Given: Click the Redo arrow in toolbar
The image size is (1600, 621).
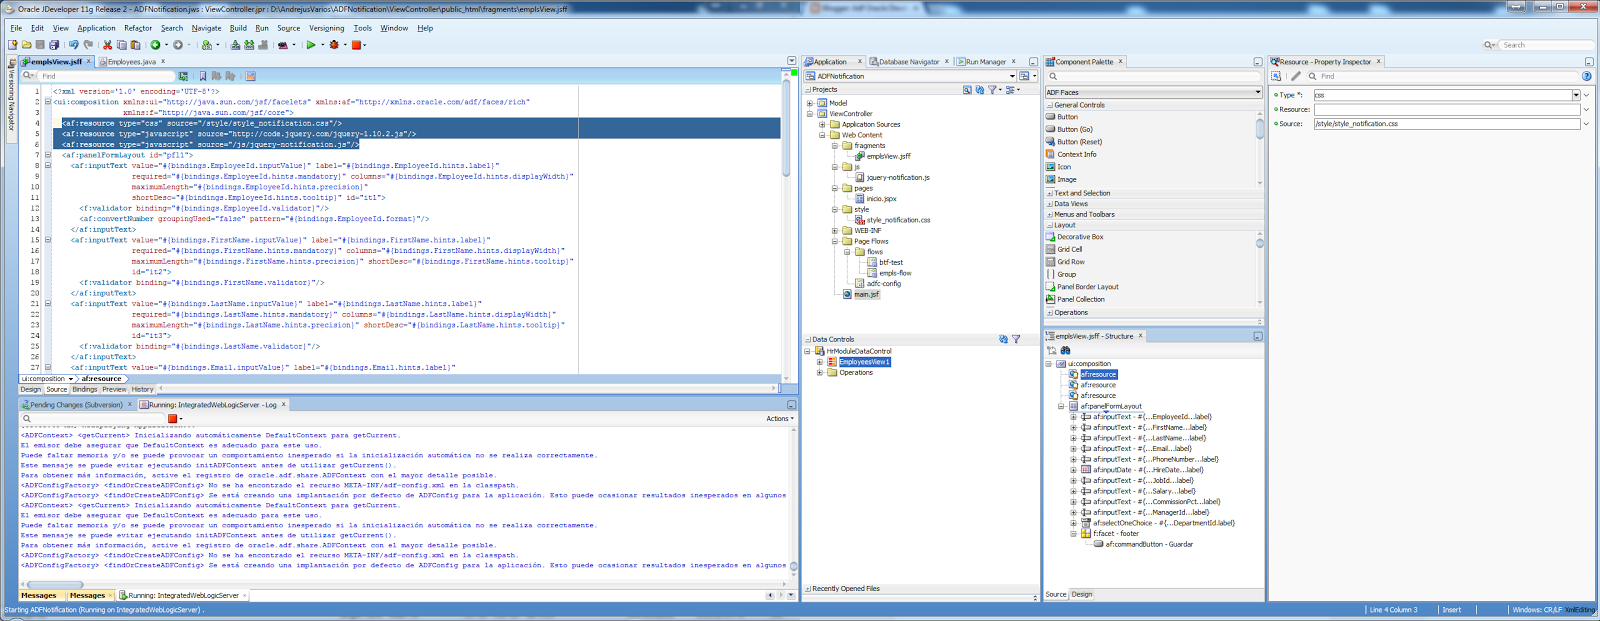Looking at the screenshot, I should tap(88, 45).
